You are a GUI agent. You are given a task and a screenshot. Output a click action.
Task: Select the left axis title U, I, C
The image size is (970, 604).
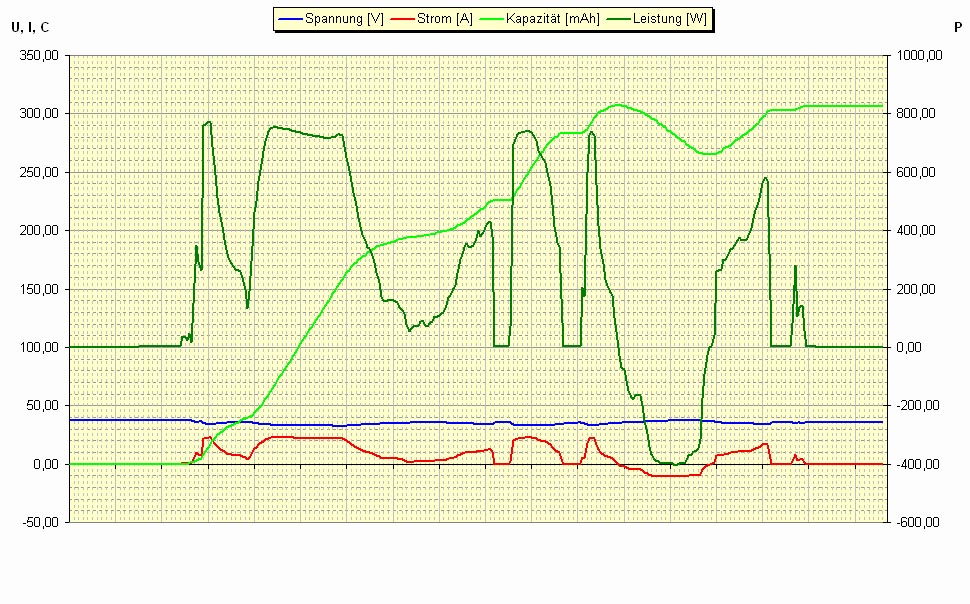tap(30, 27)
